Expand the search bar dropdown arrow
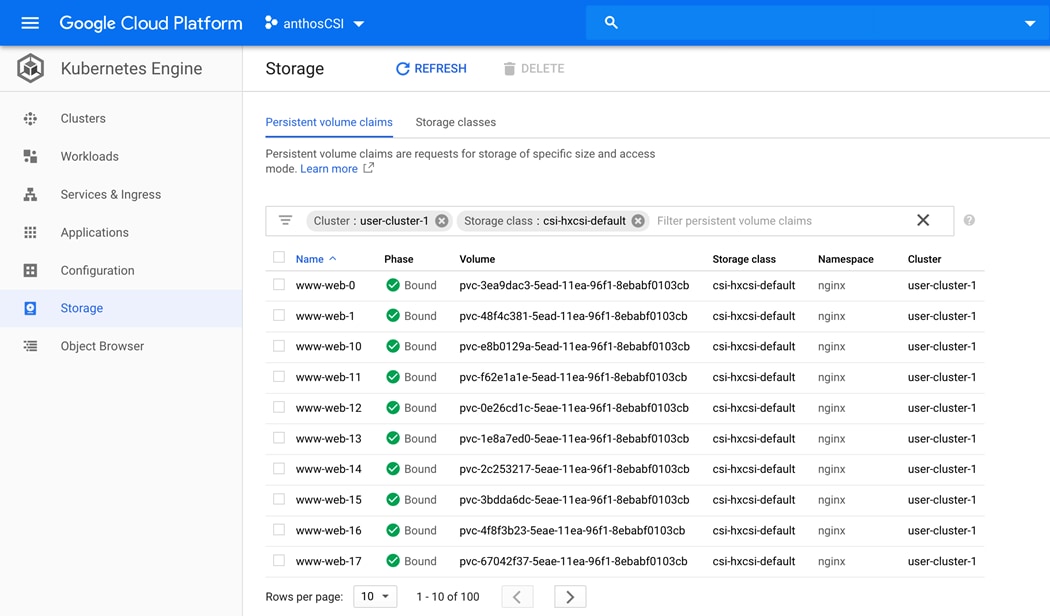The width and height of the screenshot is (1050, 616). point(1030,23)
